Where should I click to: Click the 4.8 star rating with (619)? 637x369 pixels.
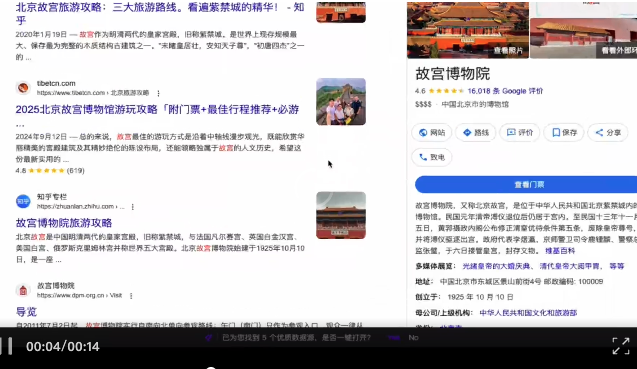pos(50,171)
